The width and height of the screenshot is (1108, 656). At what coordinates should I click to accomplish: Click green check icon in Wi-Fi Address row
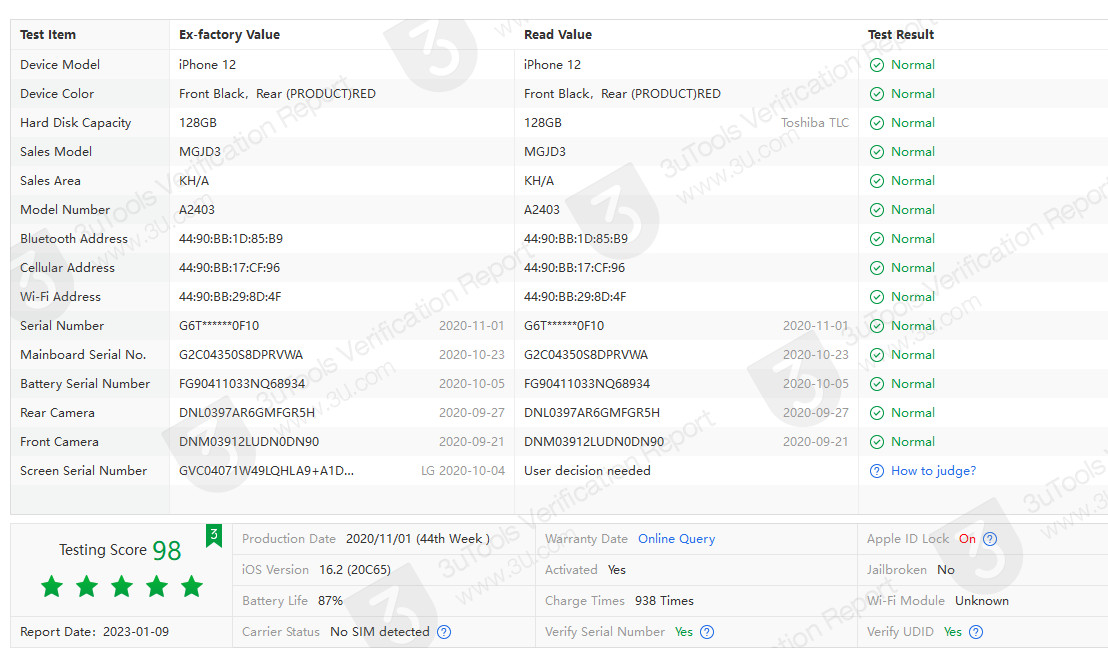(877, 297)
